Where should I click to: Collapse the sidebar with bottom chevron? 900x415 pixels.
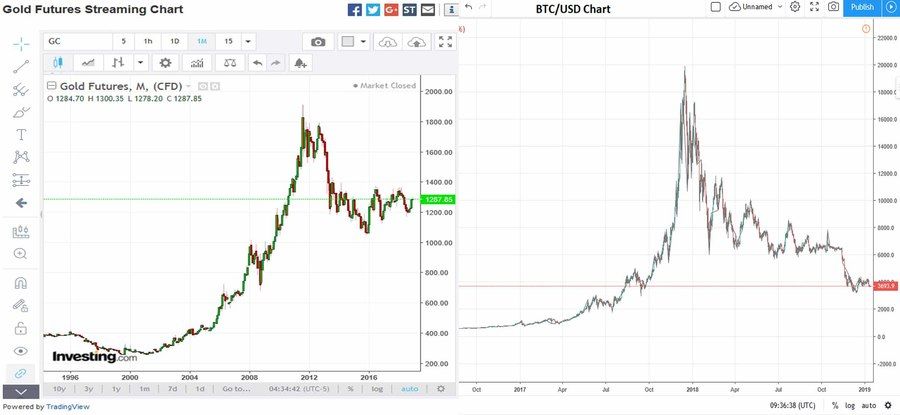click(x=21, y=391)
